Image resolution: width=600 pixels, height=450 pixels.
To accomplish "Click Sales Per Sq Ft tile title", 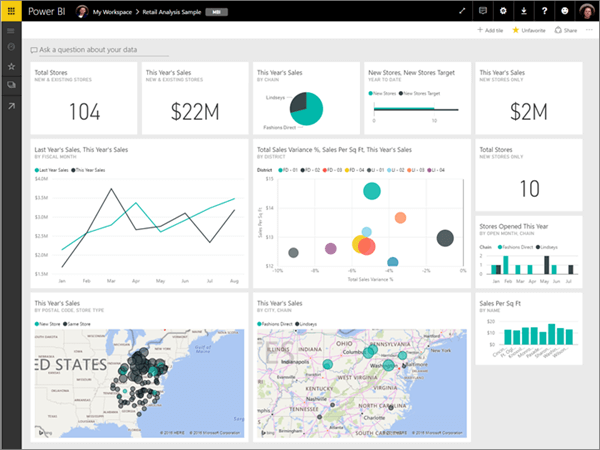I will pyautogui.click(x=500, y=303).
